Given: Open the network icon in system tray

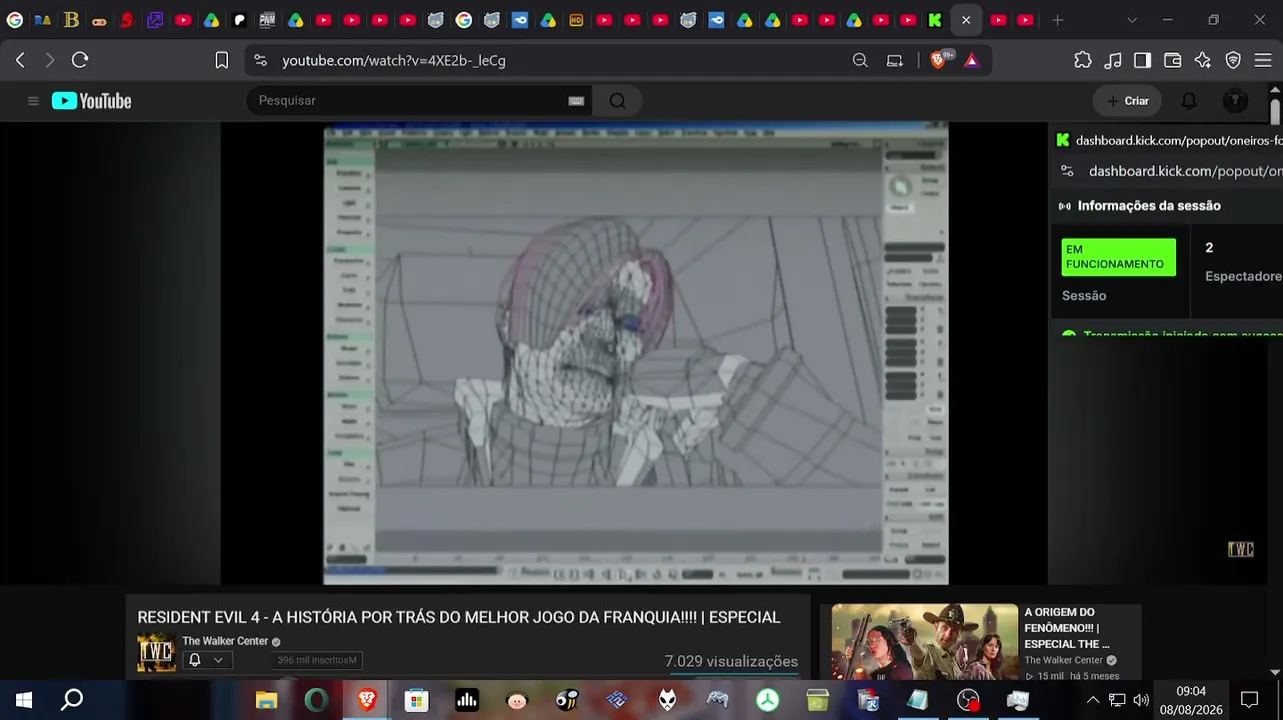Looking at the screenshot, I should [1117, 700].
